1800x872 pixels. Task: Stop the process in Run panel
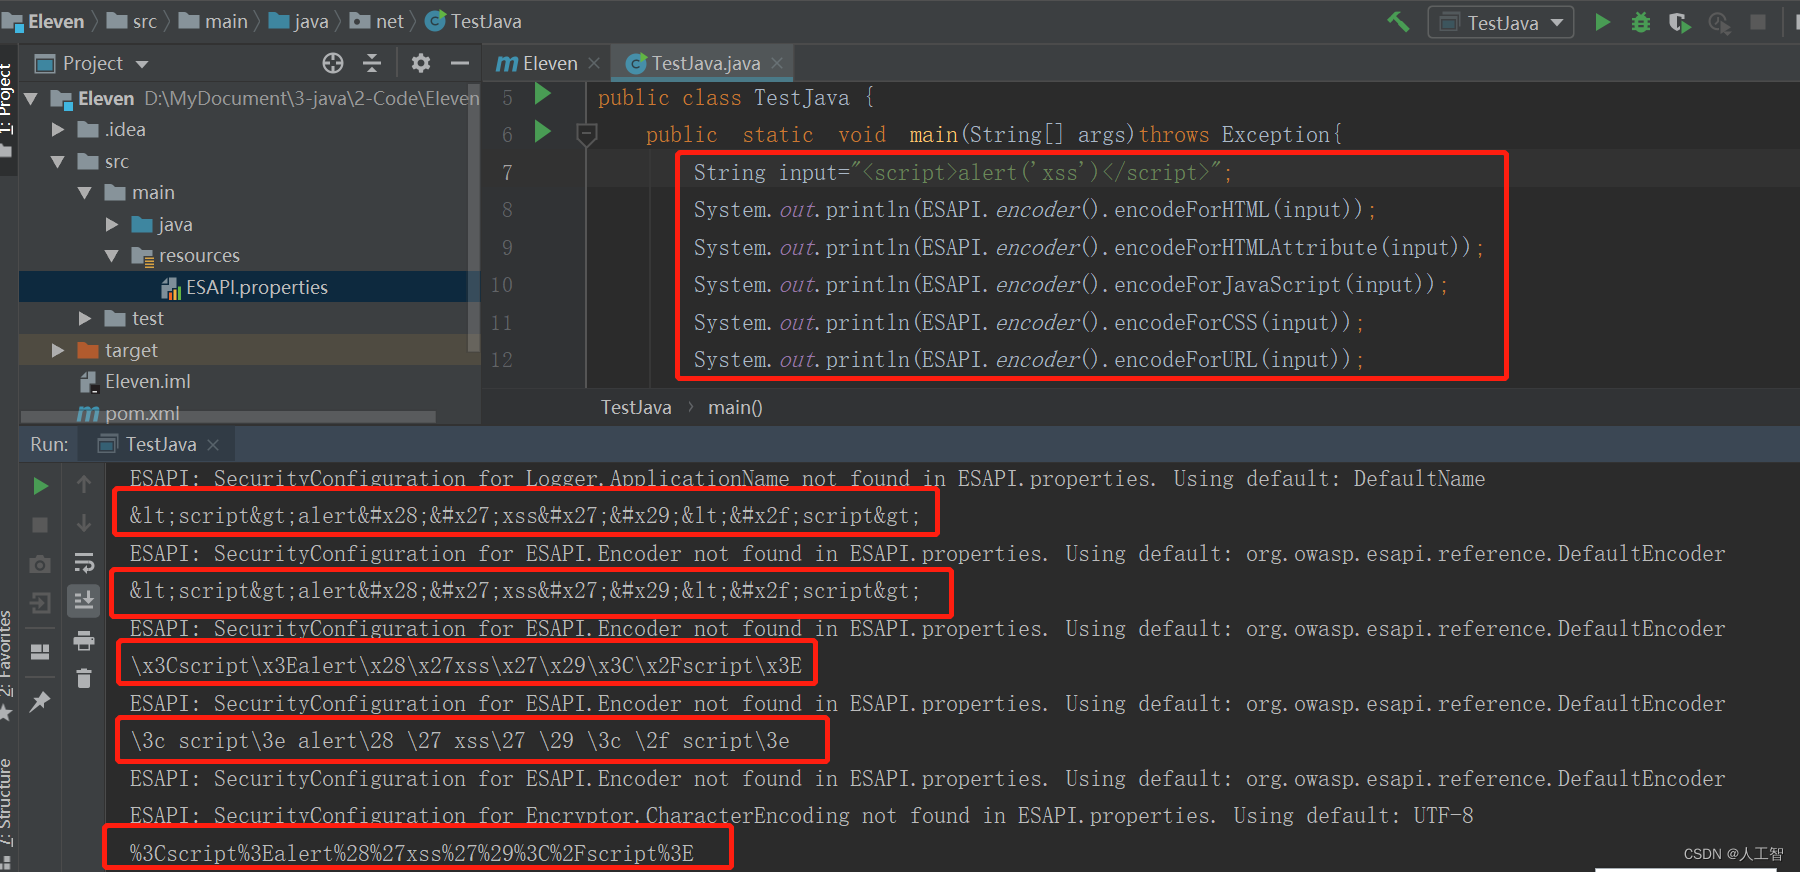coord(40,524)
